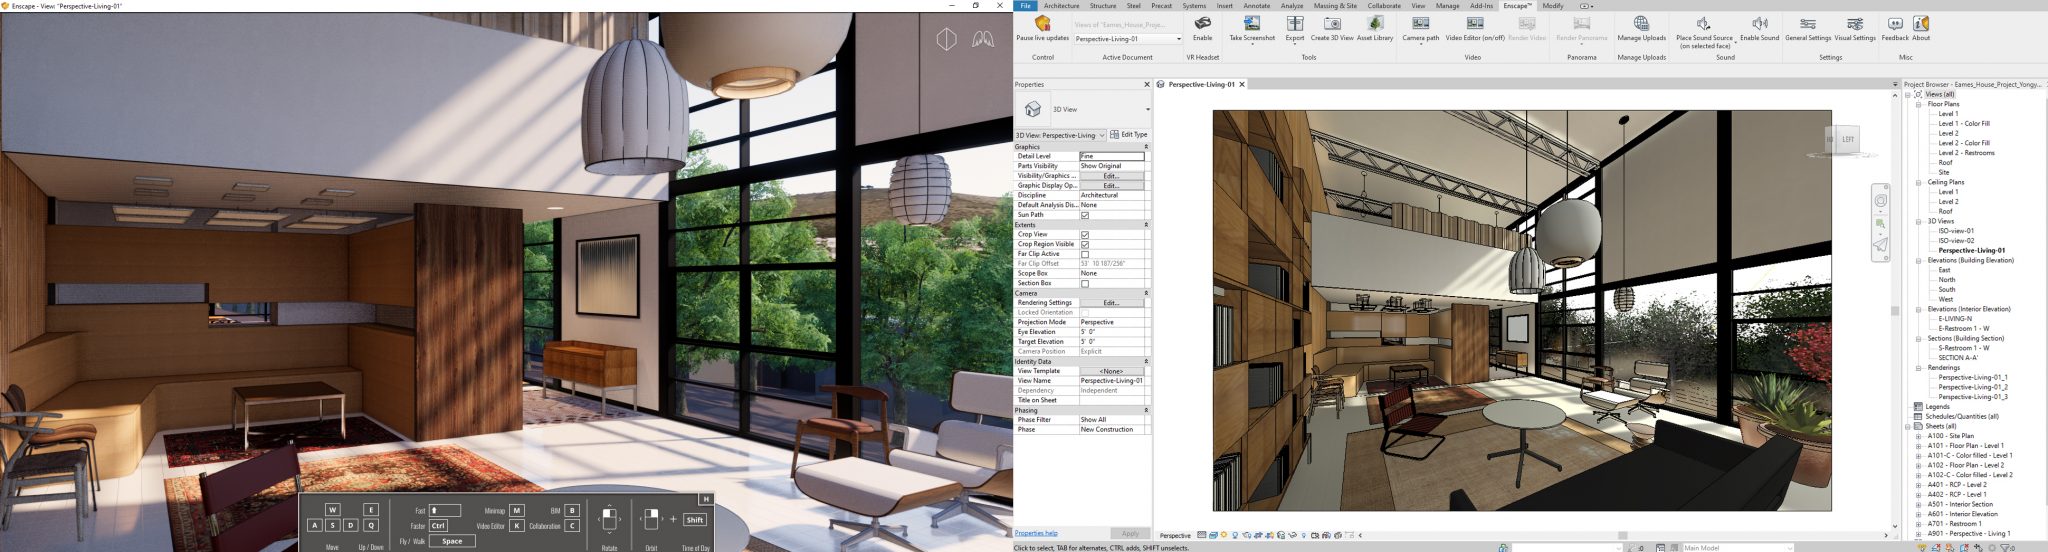Click the Detail Level Fine field
The width and height of the screenshot is (2048, 552).
(x=1111, y=156)
